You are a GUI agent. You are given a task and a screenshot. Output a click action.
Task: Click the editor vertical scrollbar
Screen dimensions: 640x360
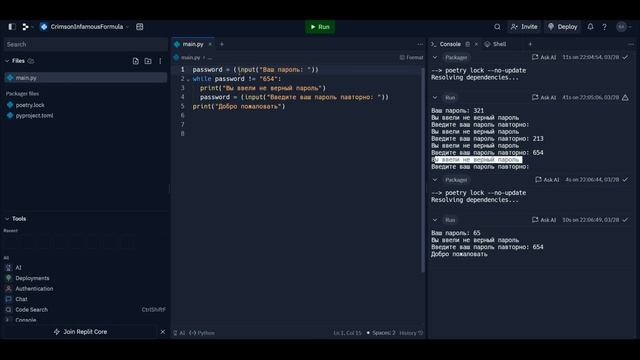tap(422, 170)
